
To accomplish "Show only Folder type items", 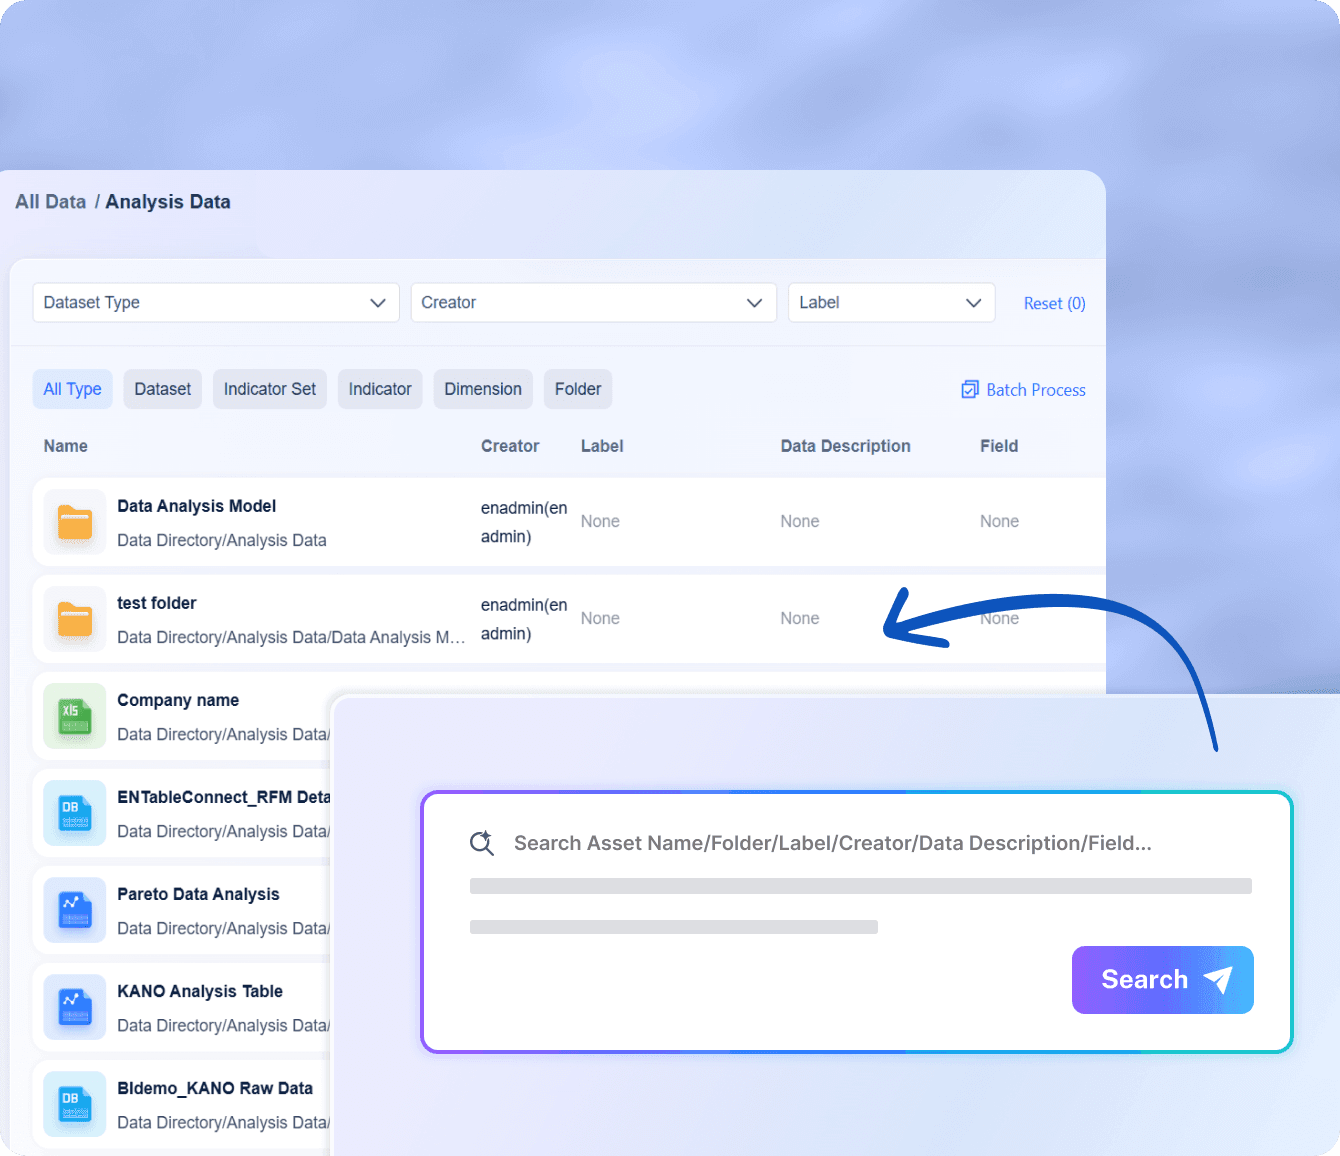I will pos(577,389).
